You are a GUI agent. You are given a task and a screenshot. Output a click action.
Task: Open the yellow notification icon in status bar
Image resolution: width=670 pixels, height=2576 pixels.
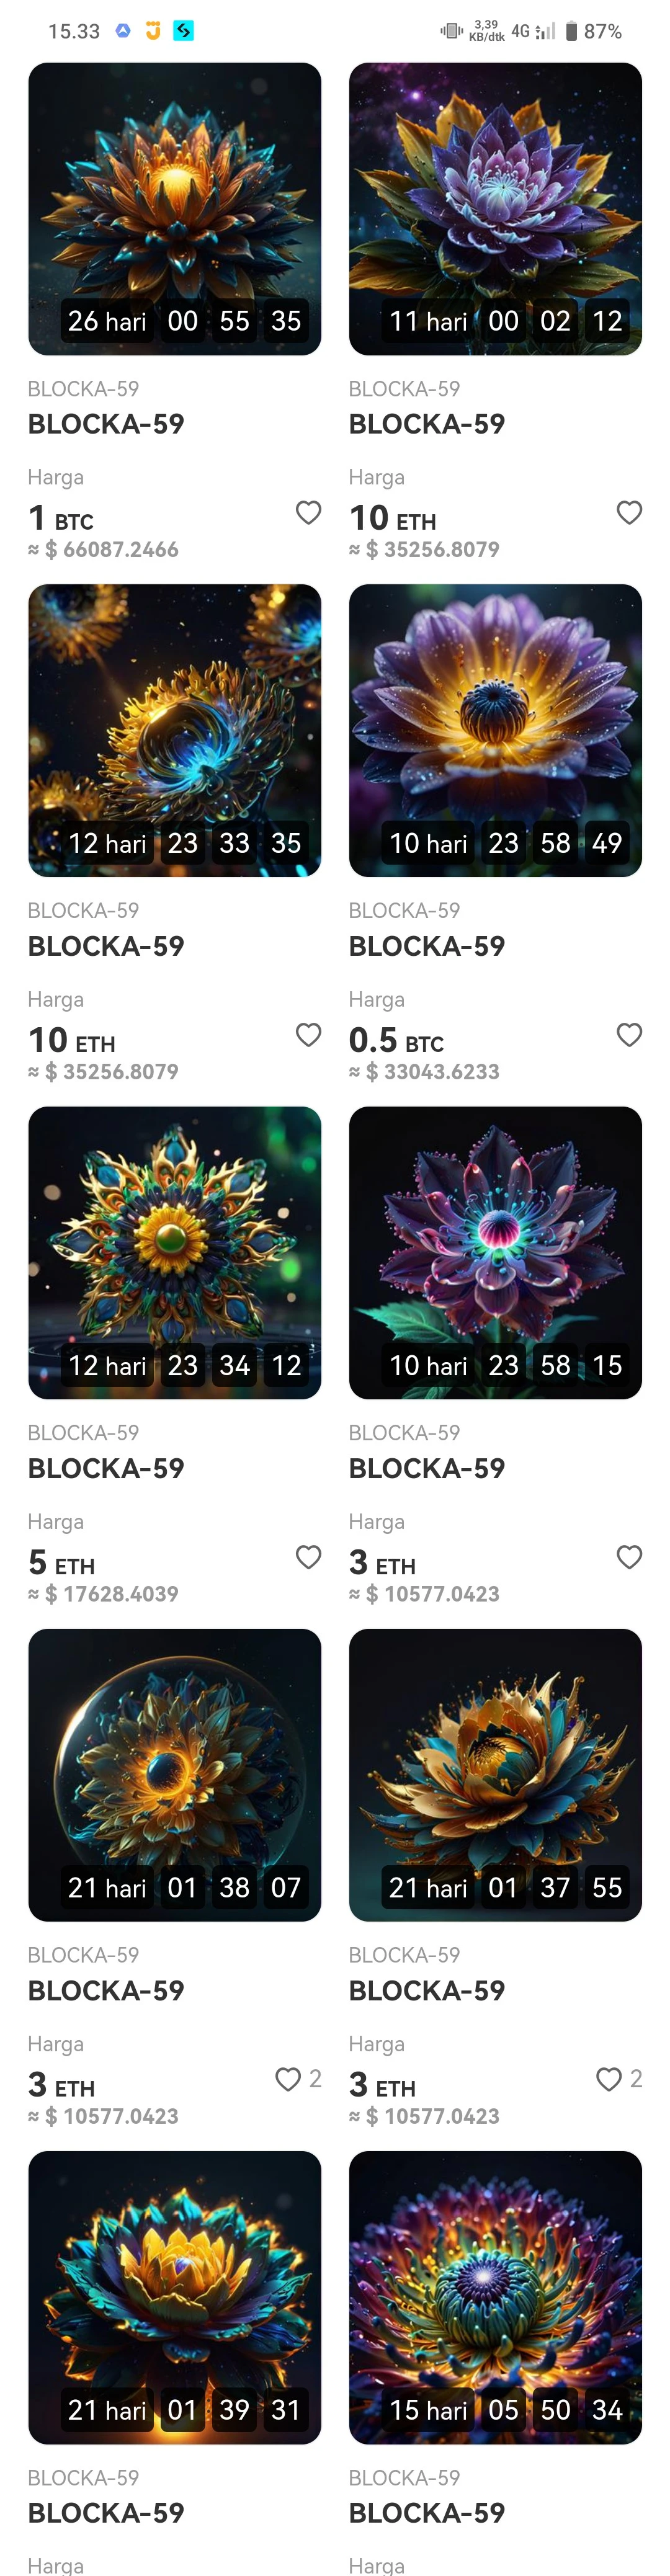[x=153, y=31]
